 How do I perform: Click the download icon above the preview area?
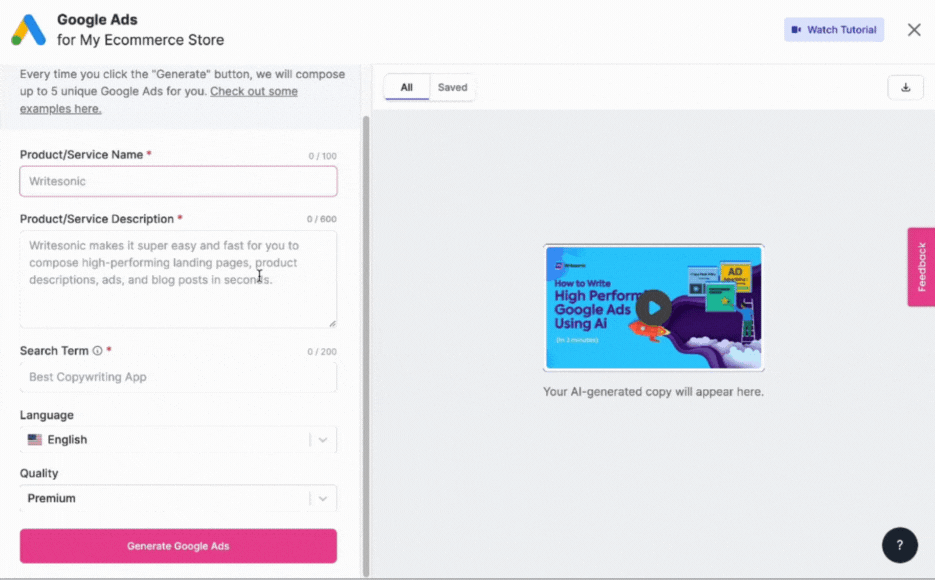pos(905,87)
